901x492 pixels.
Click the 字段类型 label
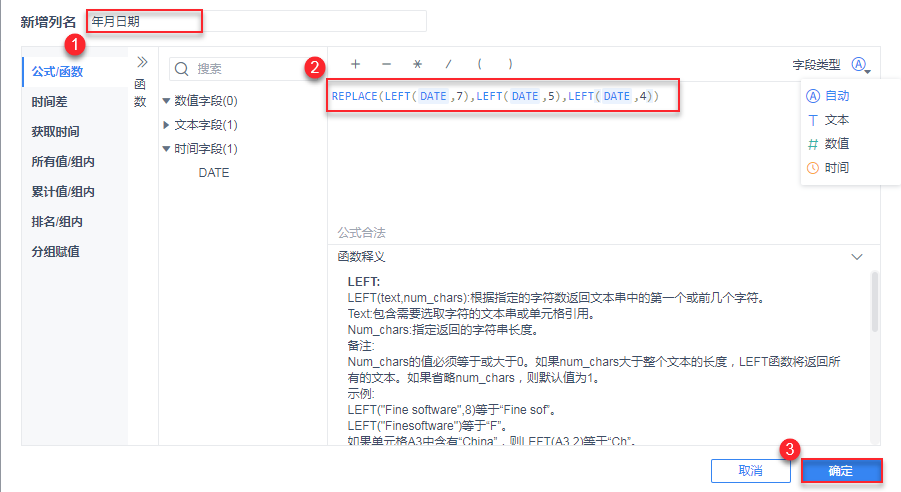817,65
